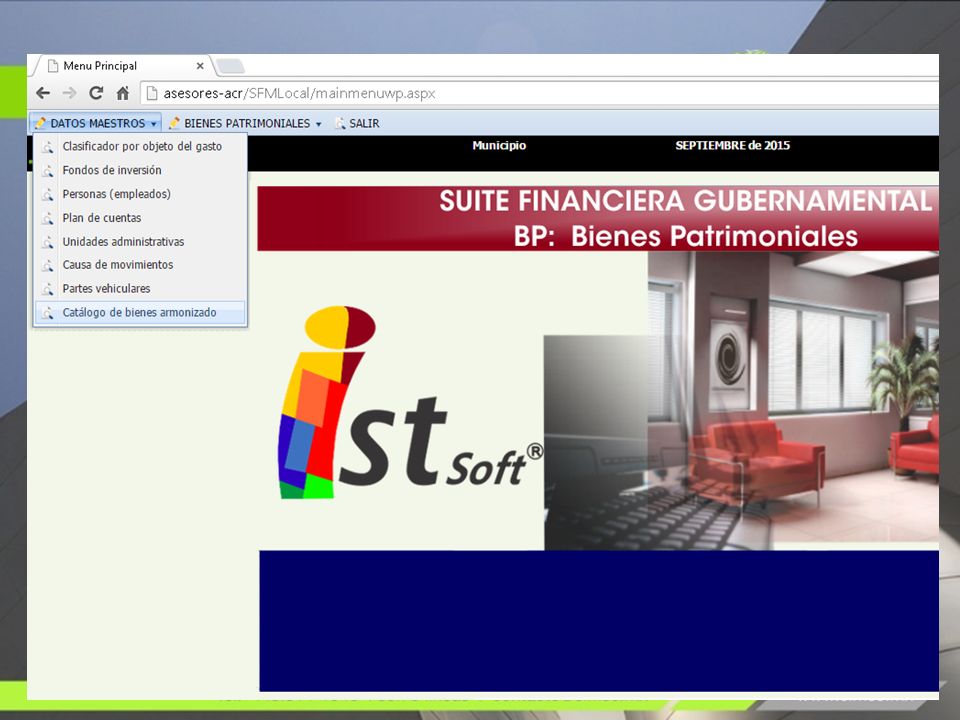The height and width of the screenshot is (720, 960).
Task: Click the icon next to Personas (empleados)
Action: (x=48, y=195)
